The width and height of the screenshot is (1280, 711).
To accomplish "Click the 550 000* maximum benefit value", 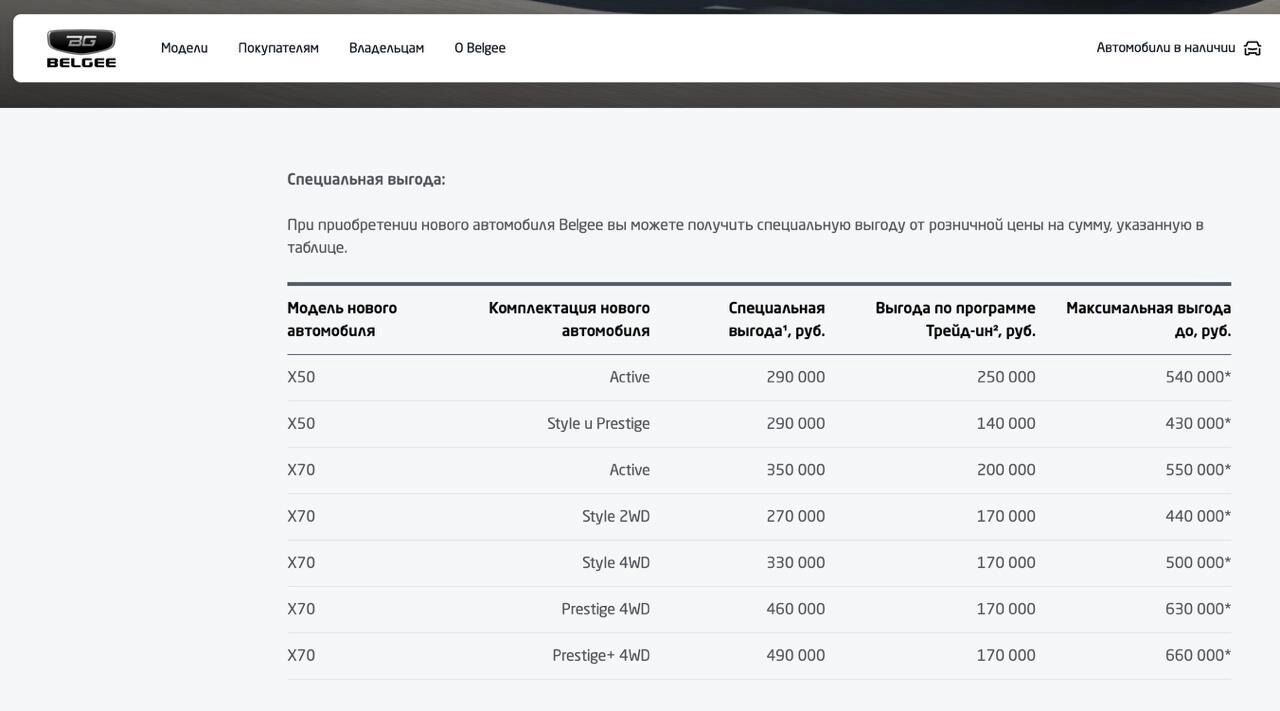I will (1198, 470).
